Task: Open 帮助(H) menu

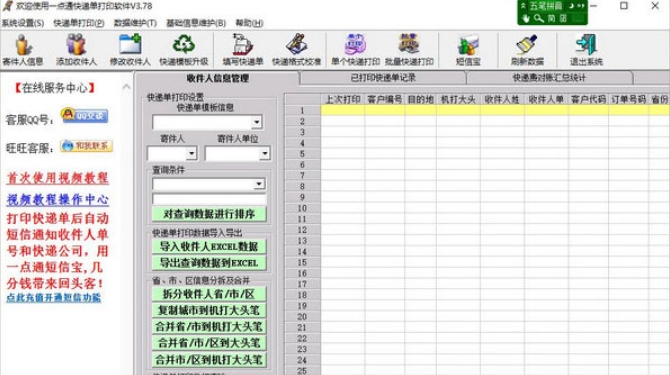Action: pos(249,23)
